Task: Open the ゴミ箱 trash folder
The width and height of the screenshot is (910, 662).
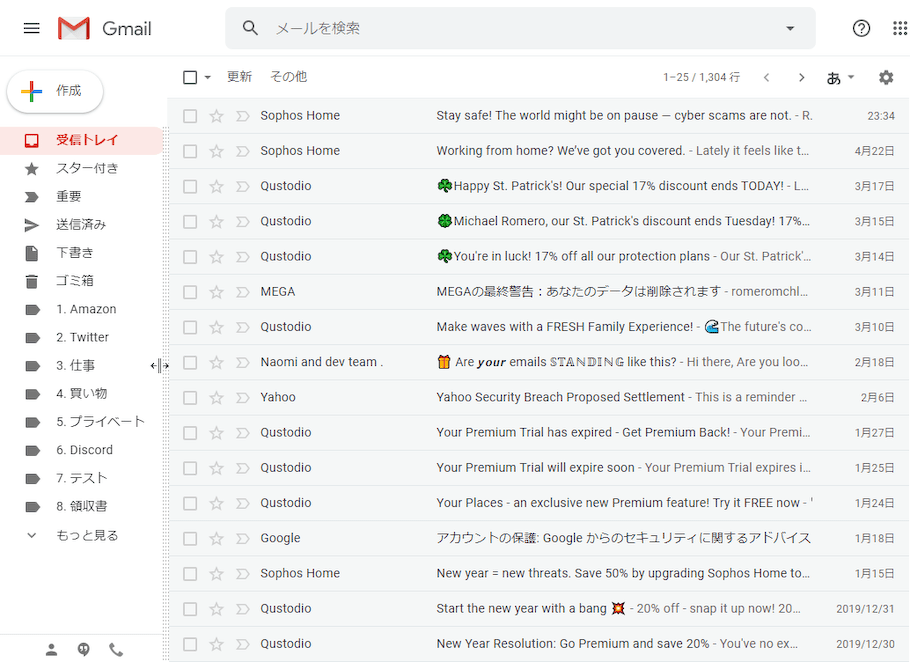Action: pos(81,281)
